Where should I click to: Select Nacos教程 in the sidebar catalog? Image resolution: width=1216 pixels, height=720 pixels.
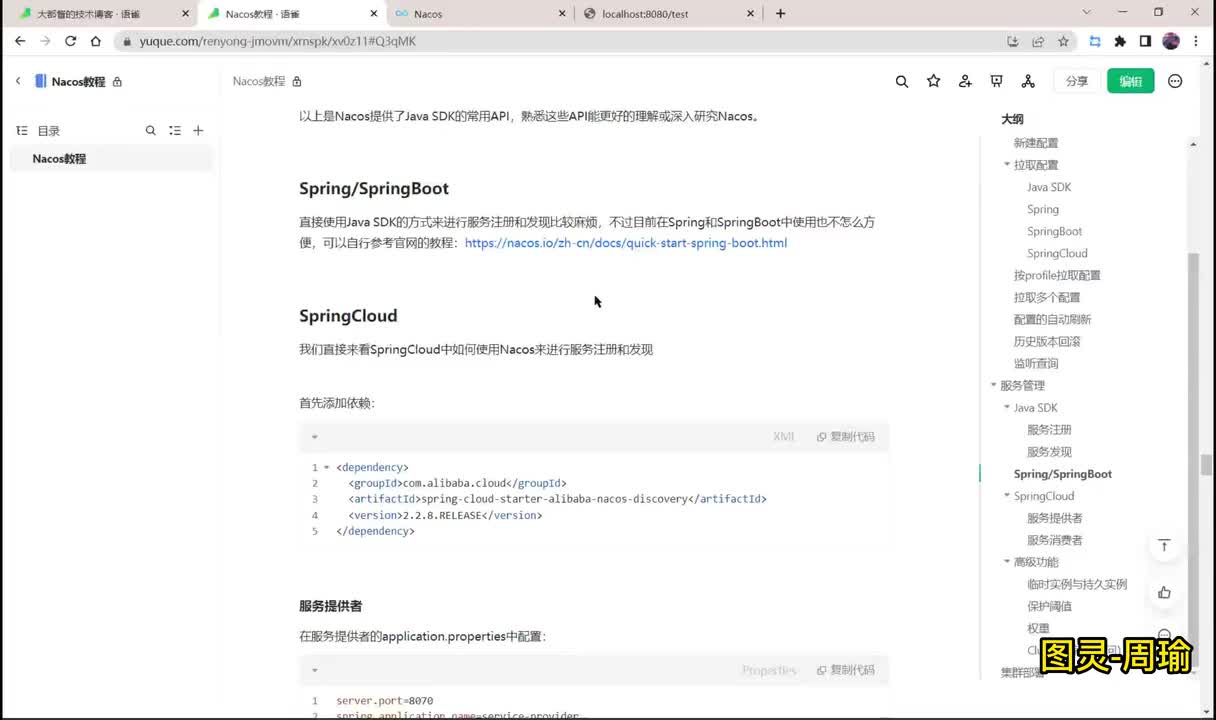coord(111,158)
